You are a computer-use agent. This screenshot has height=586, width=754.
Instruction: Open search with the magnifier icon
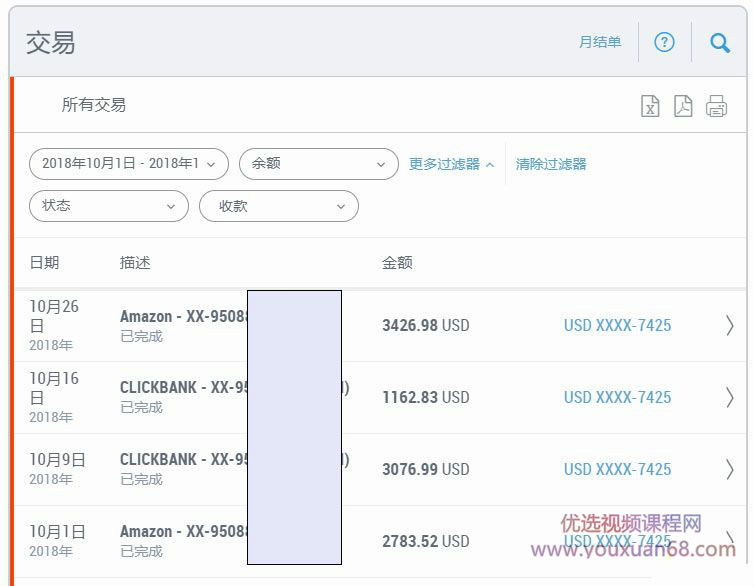(x=719, y=42)
